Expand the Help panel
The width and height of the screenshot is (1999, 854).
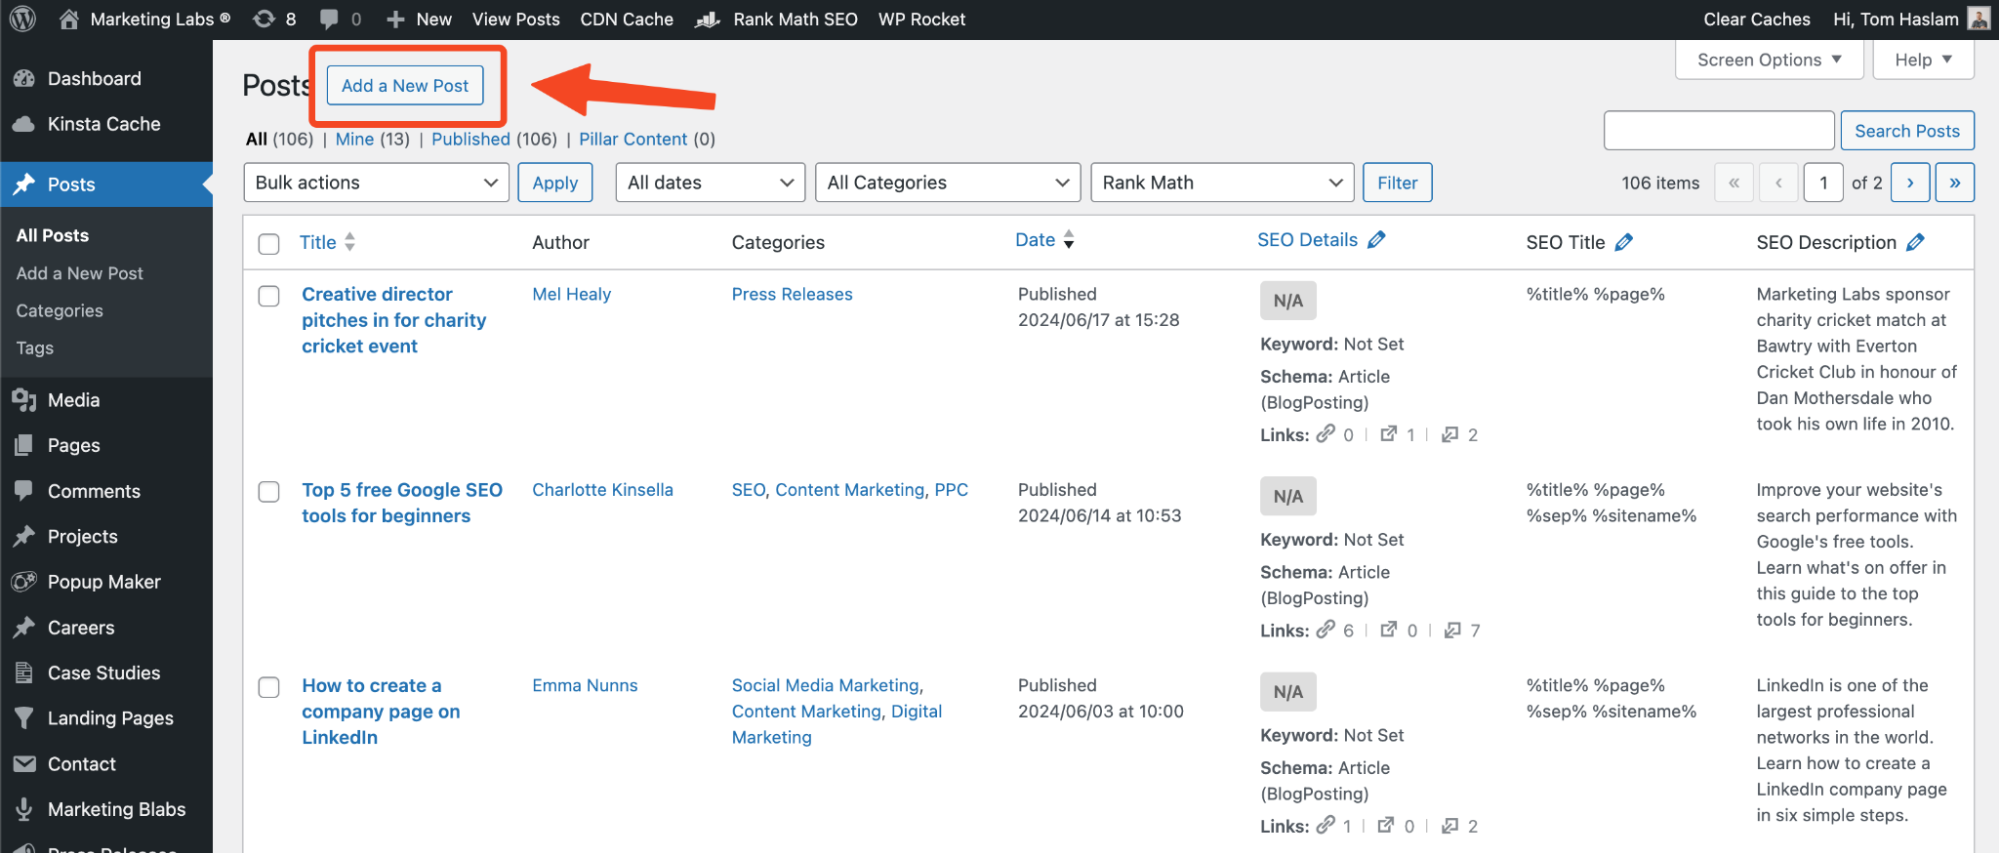point(1923,60)
